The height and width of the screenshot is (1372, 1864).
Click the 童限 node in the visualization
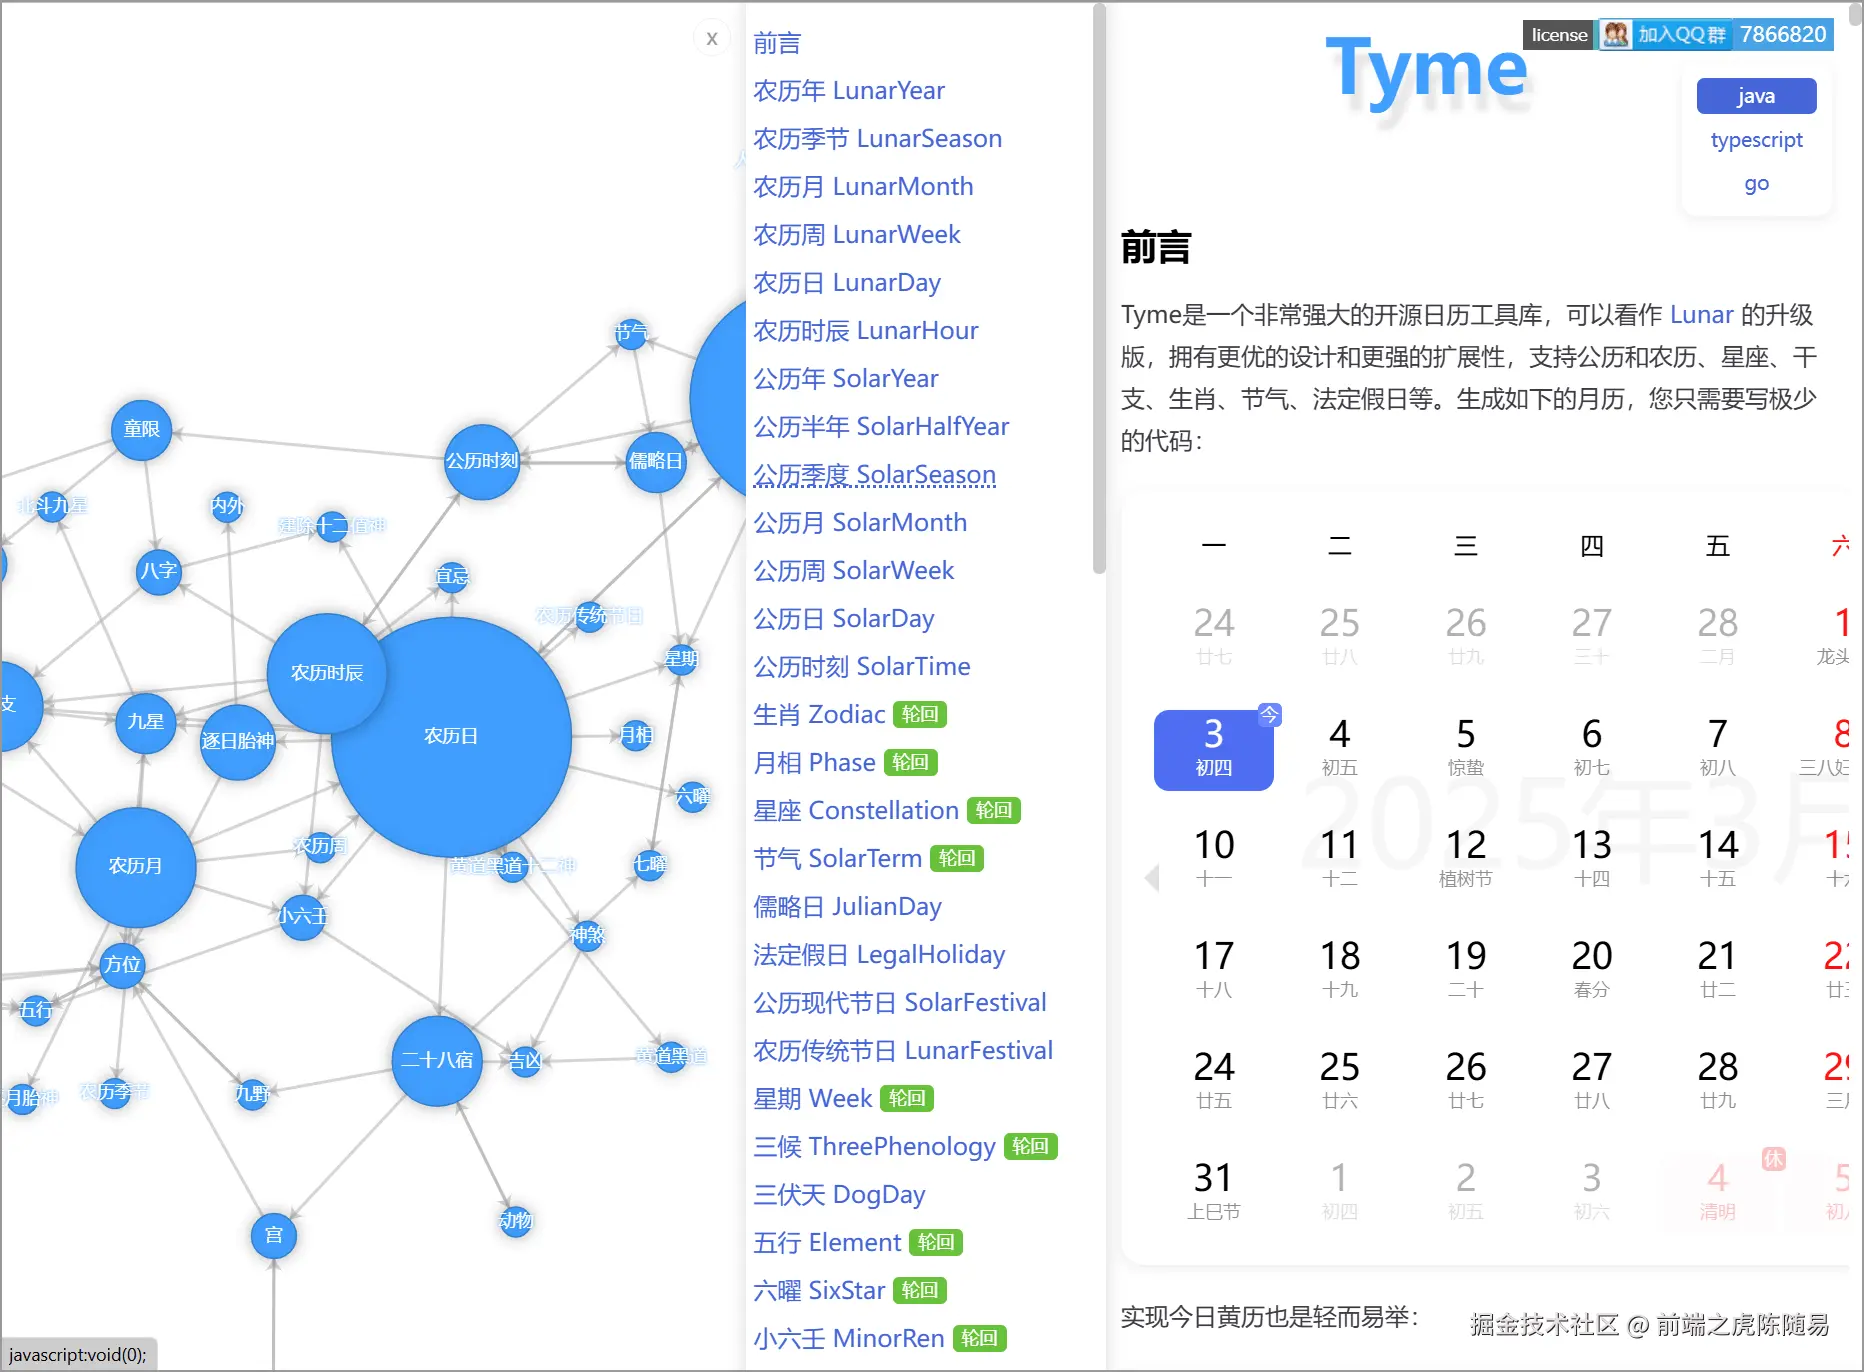tap(141, 428)
